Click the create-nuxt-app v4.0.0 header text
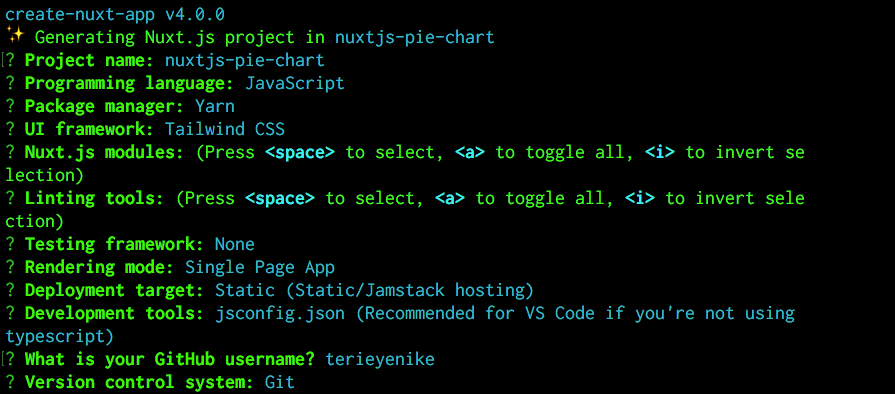This screenshot has height=394, width=895. click(115, 13)
